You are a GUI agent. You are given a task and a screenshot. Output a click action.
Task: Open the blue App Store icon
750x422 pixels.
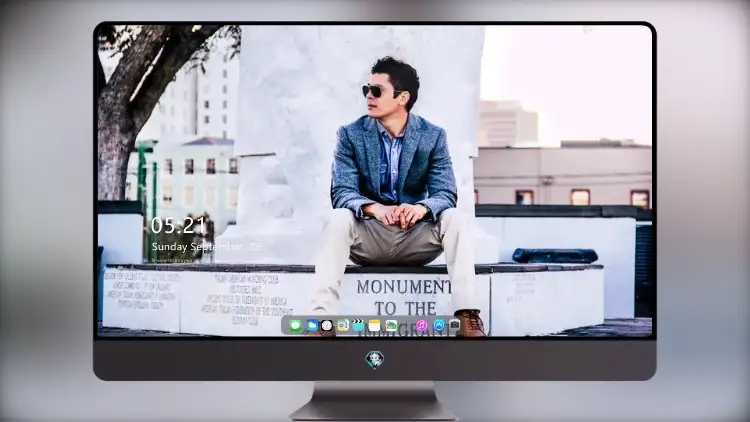tap(439, 325)
